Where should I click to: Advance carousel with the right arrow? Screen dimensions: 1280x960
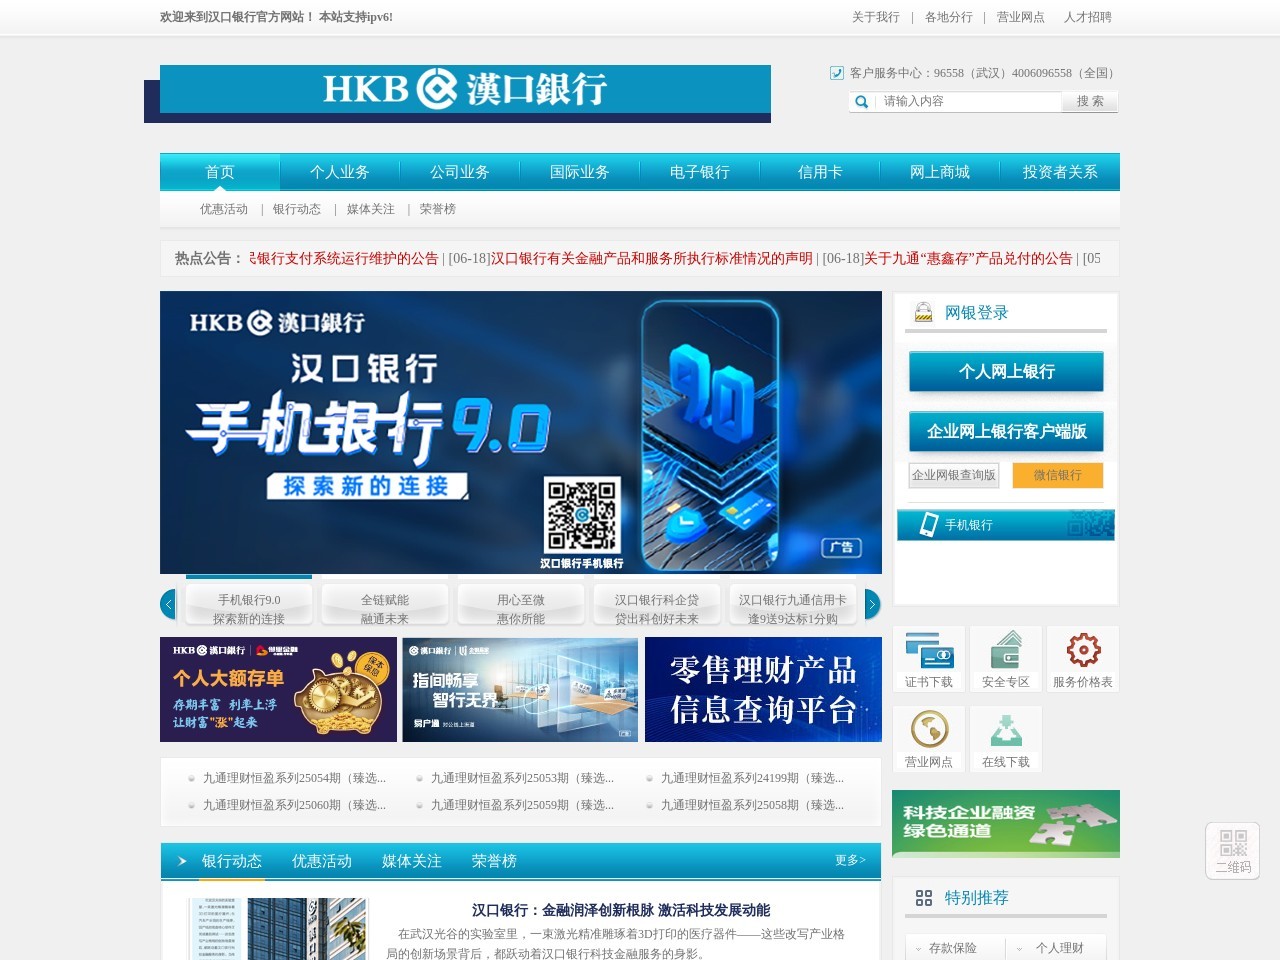click(872, 604)
